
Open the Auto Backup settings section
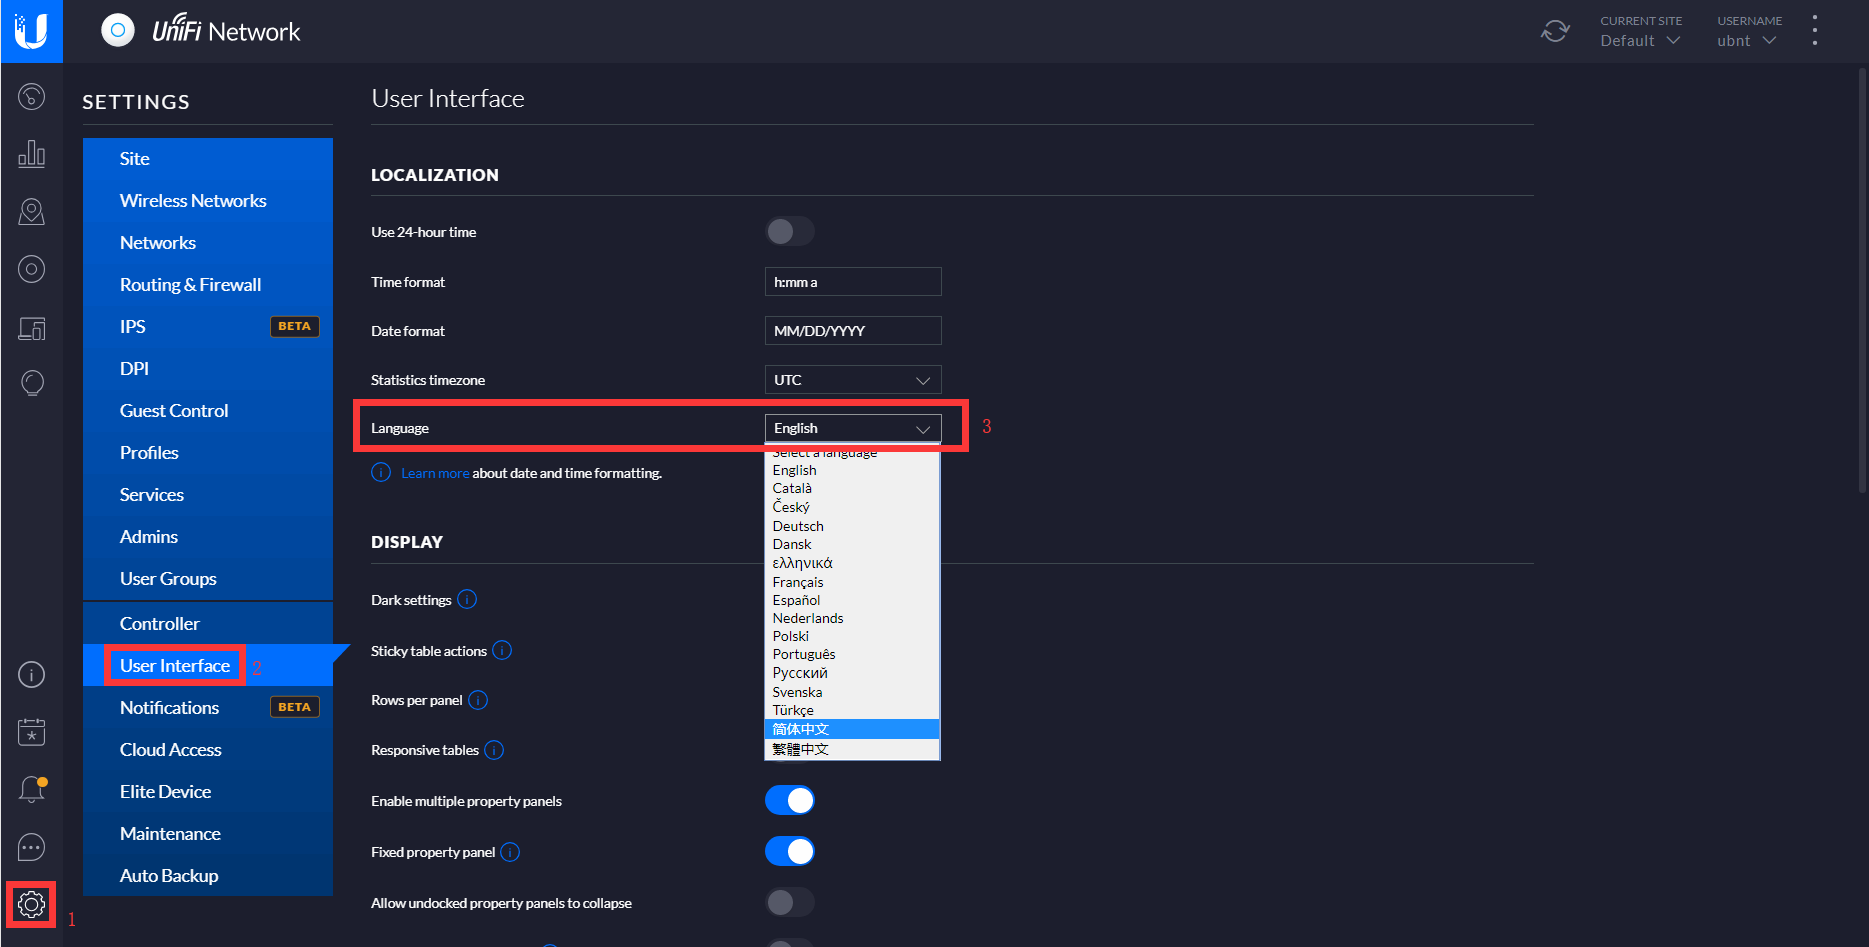169,876
